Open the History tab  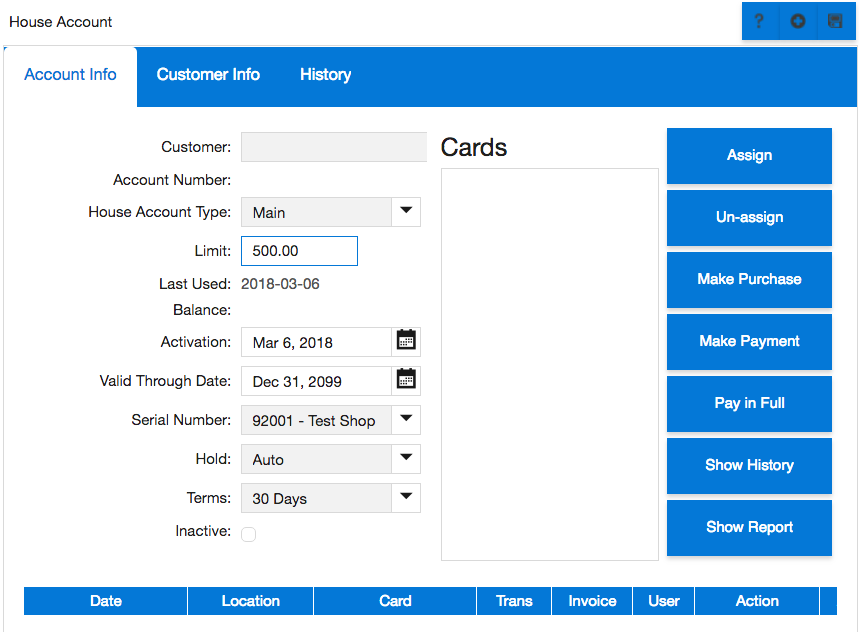(x=325, y=75)
